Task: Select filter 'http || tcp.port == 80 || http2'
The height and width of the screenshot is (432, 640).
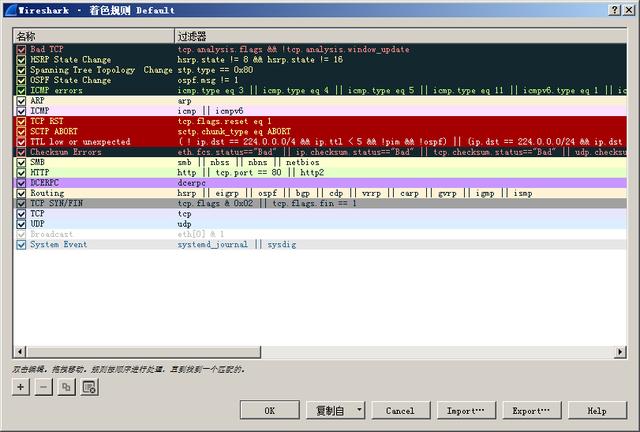Action: coord(251,173)
